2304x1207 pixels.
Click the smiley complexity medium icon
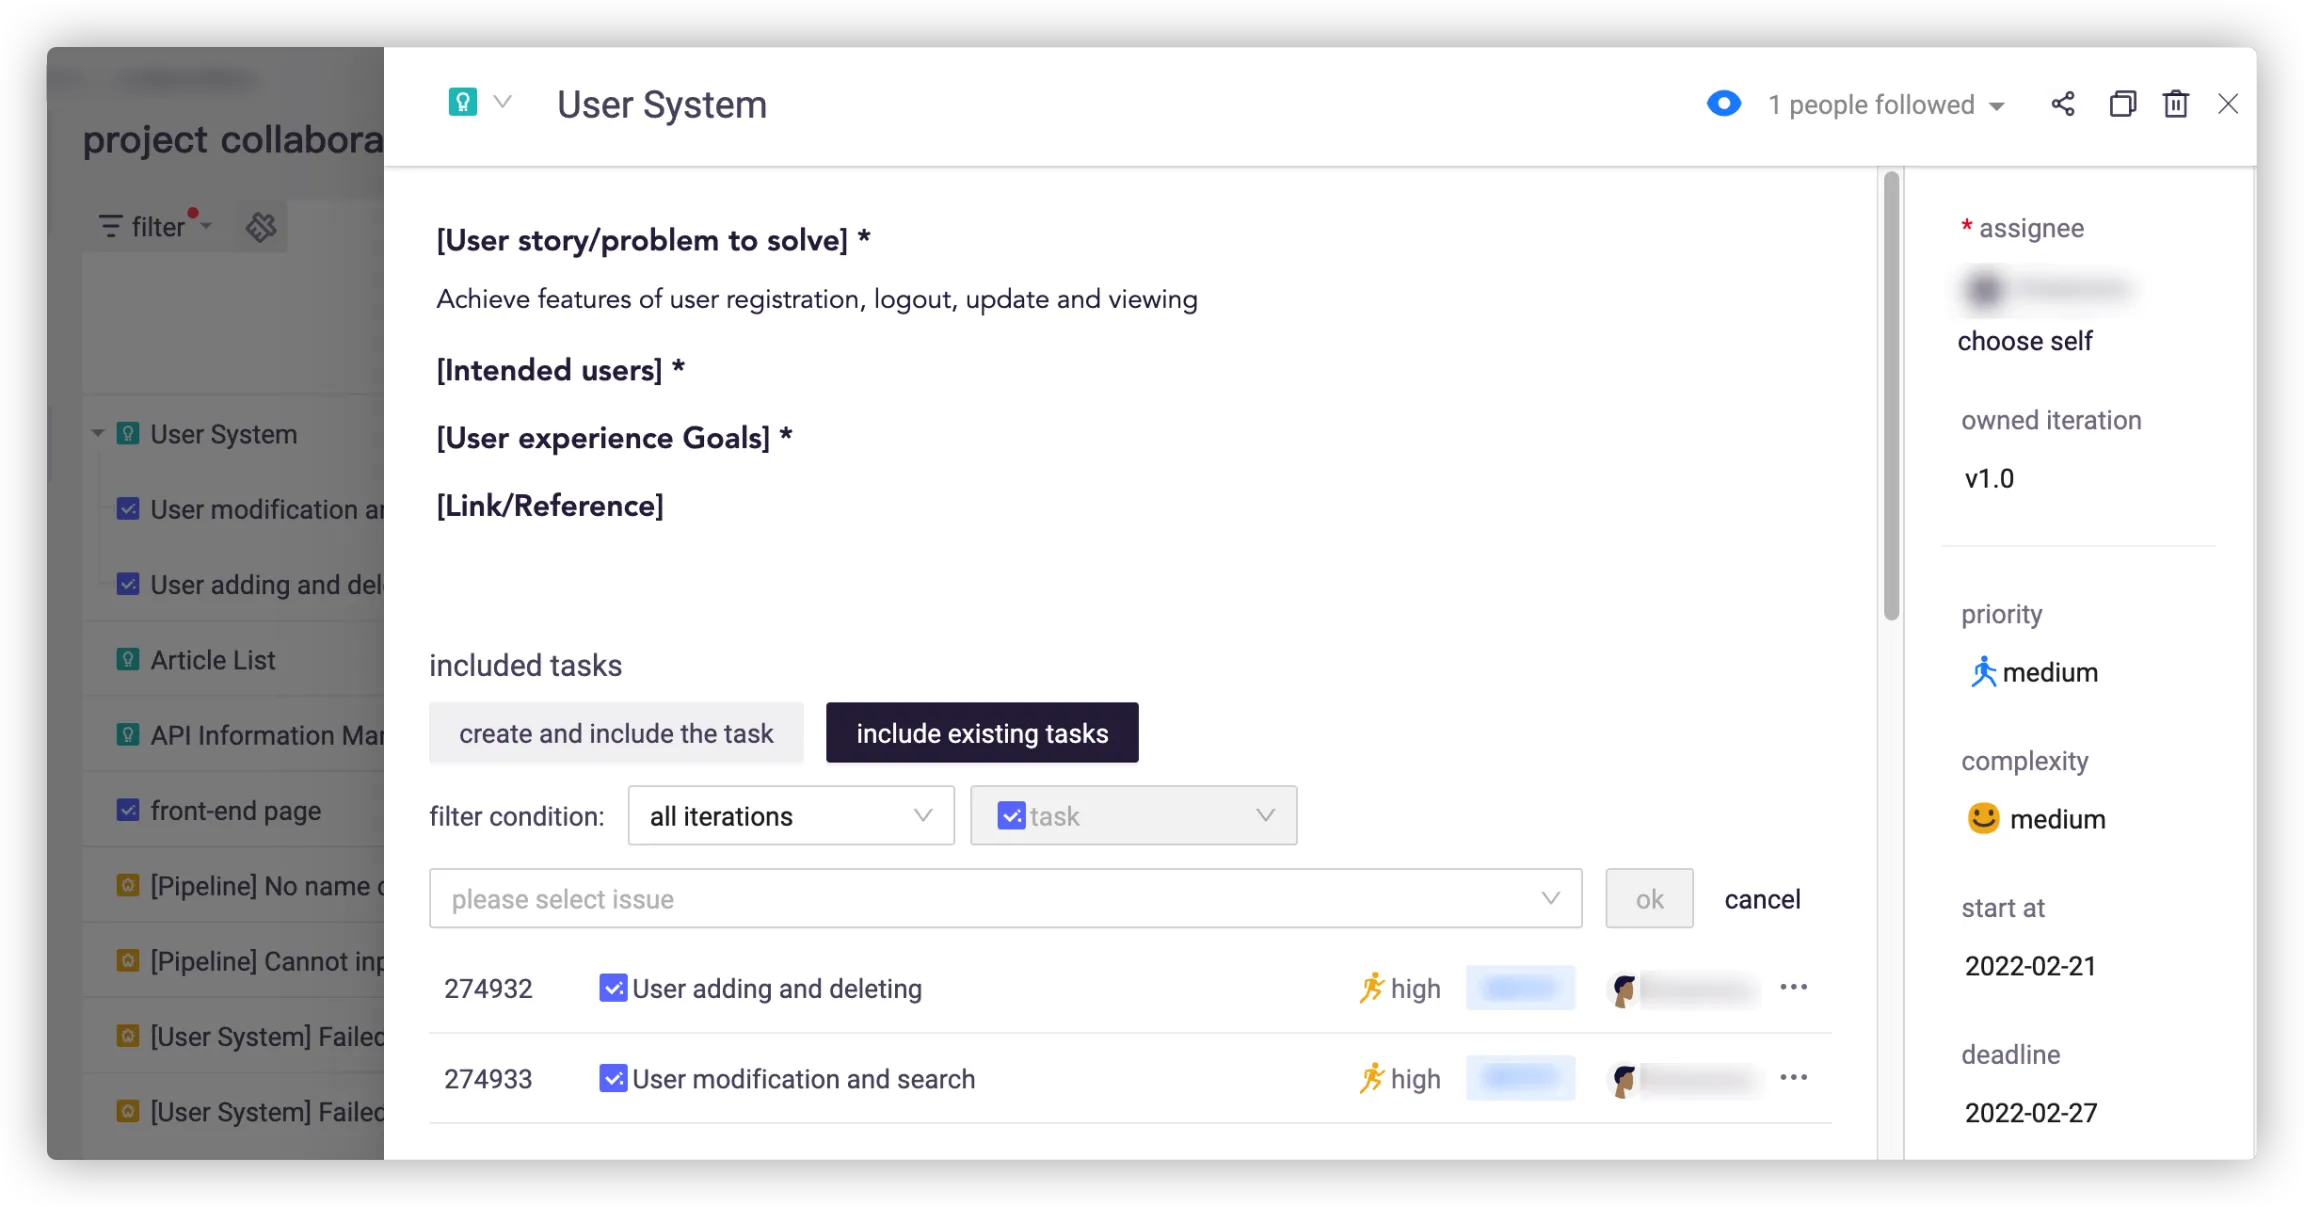point(1983,818)
